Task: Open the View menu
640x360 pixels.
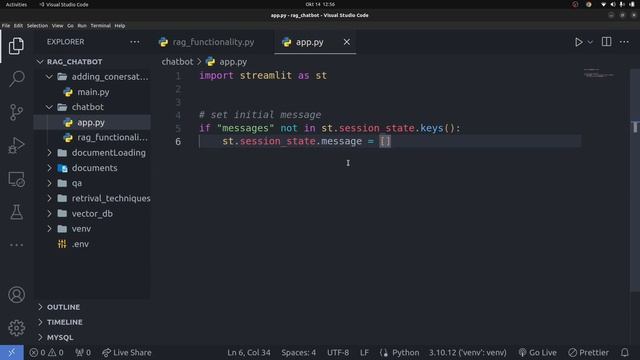Action: (58, 25)
